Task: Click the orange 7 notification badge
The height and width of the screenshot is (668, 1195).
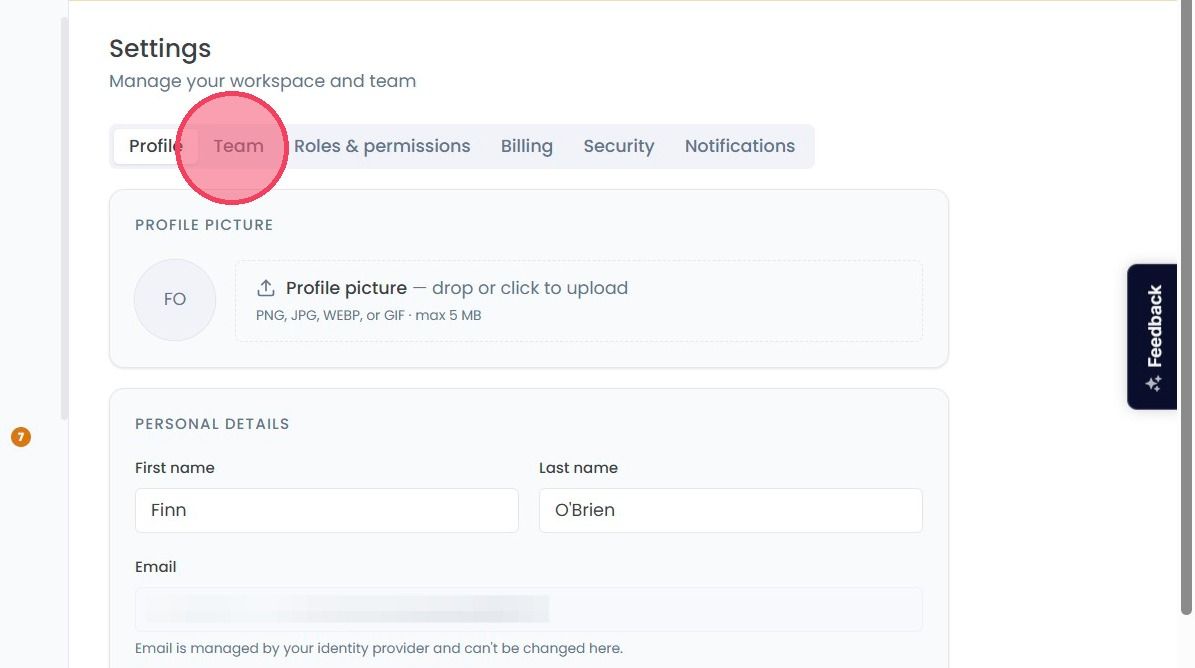Action: [x=21, y=437]
